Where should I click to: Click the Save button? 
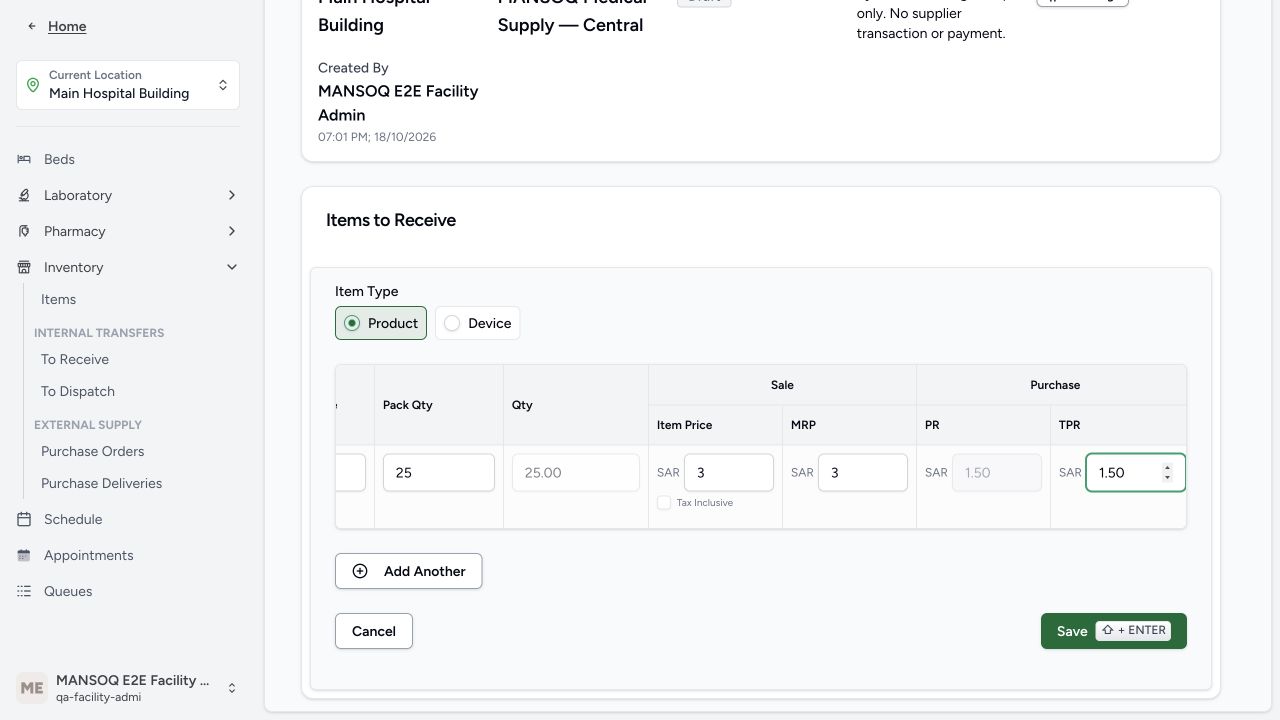point(1114,631)
